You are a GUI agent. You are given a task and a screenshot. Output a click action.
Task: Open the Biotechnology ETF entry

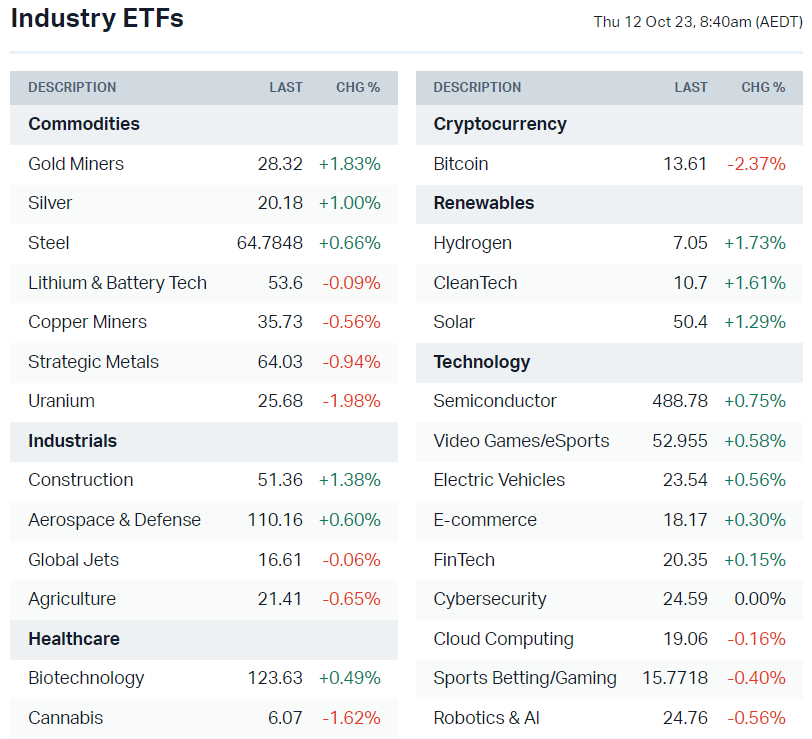pyautogui.click(x=86, y=678)
